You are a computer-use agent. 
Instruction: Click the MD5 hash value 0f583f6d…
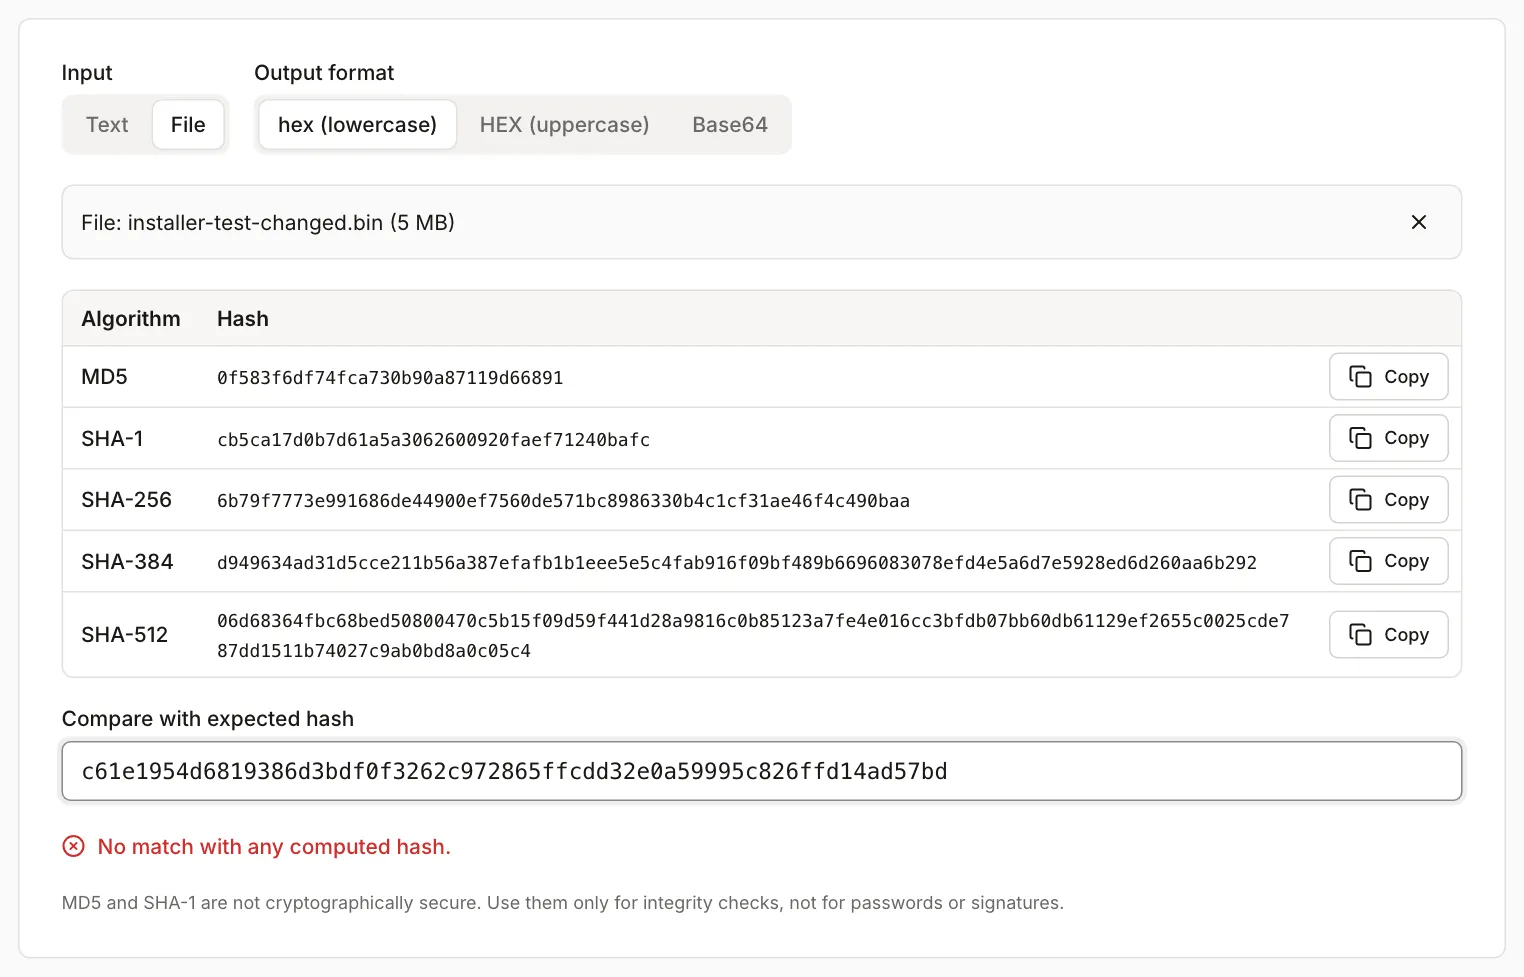[x=390, y=378]
